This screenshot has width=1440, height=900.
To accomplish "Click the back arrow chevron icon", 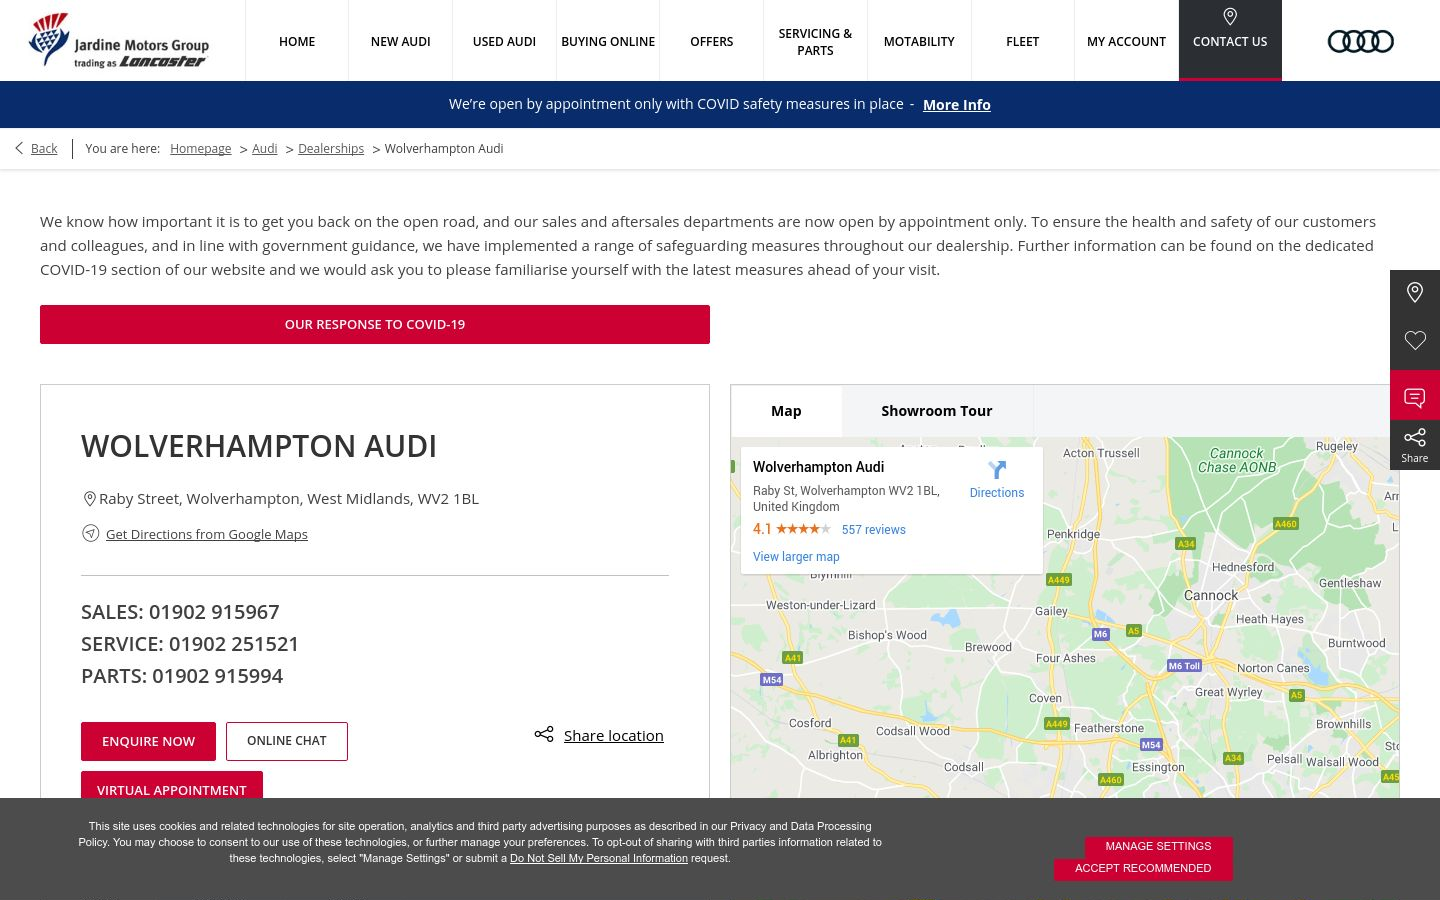I will click(19, 148).
